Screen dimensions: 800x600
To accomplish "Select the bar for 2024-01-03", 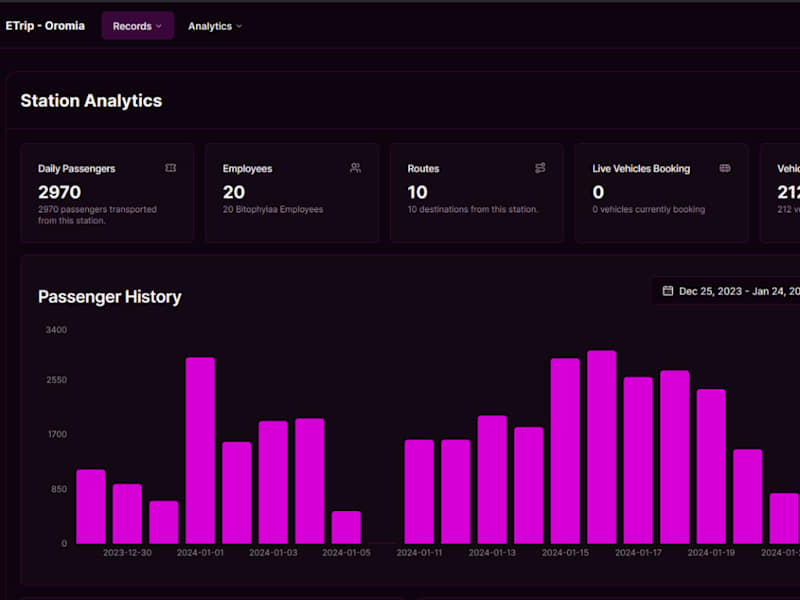I will tap(273, 482).
